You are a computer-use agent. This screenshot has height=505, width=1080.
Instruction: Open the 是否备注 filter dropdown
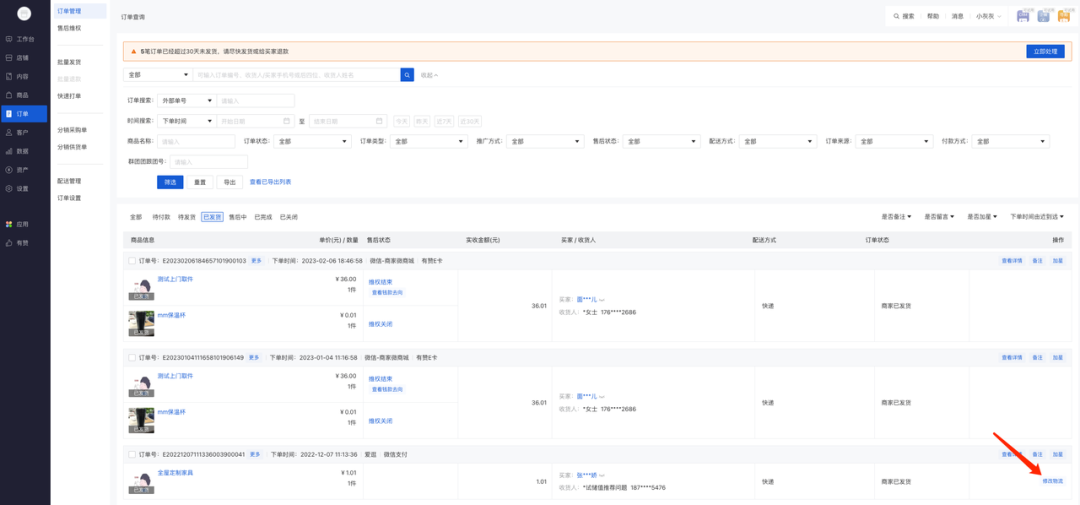[896, 216]
